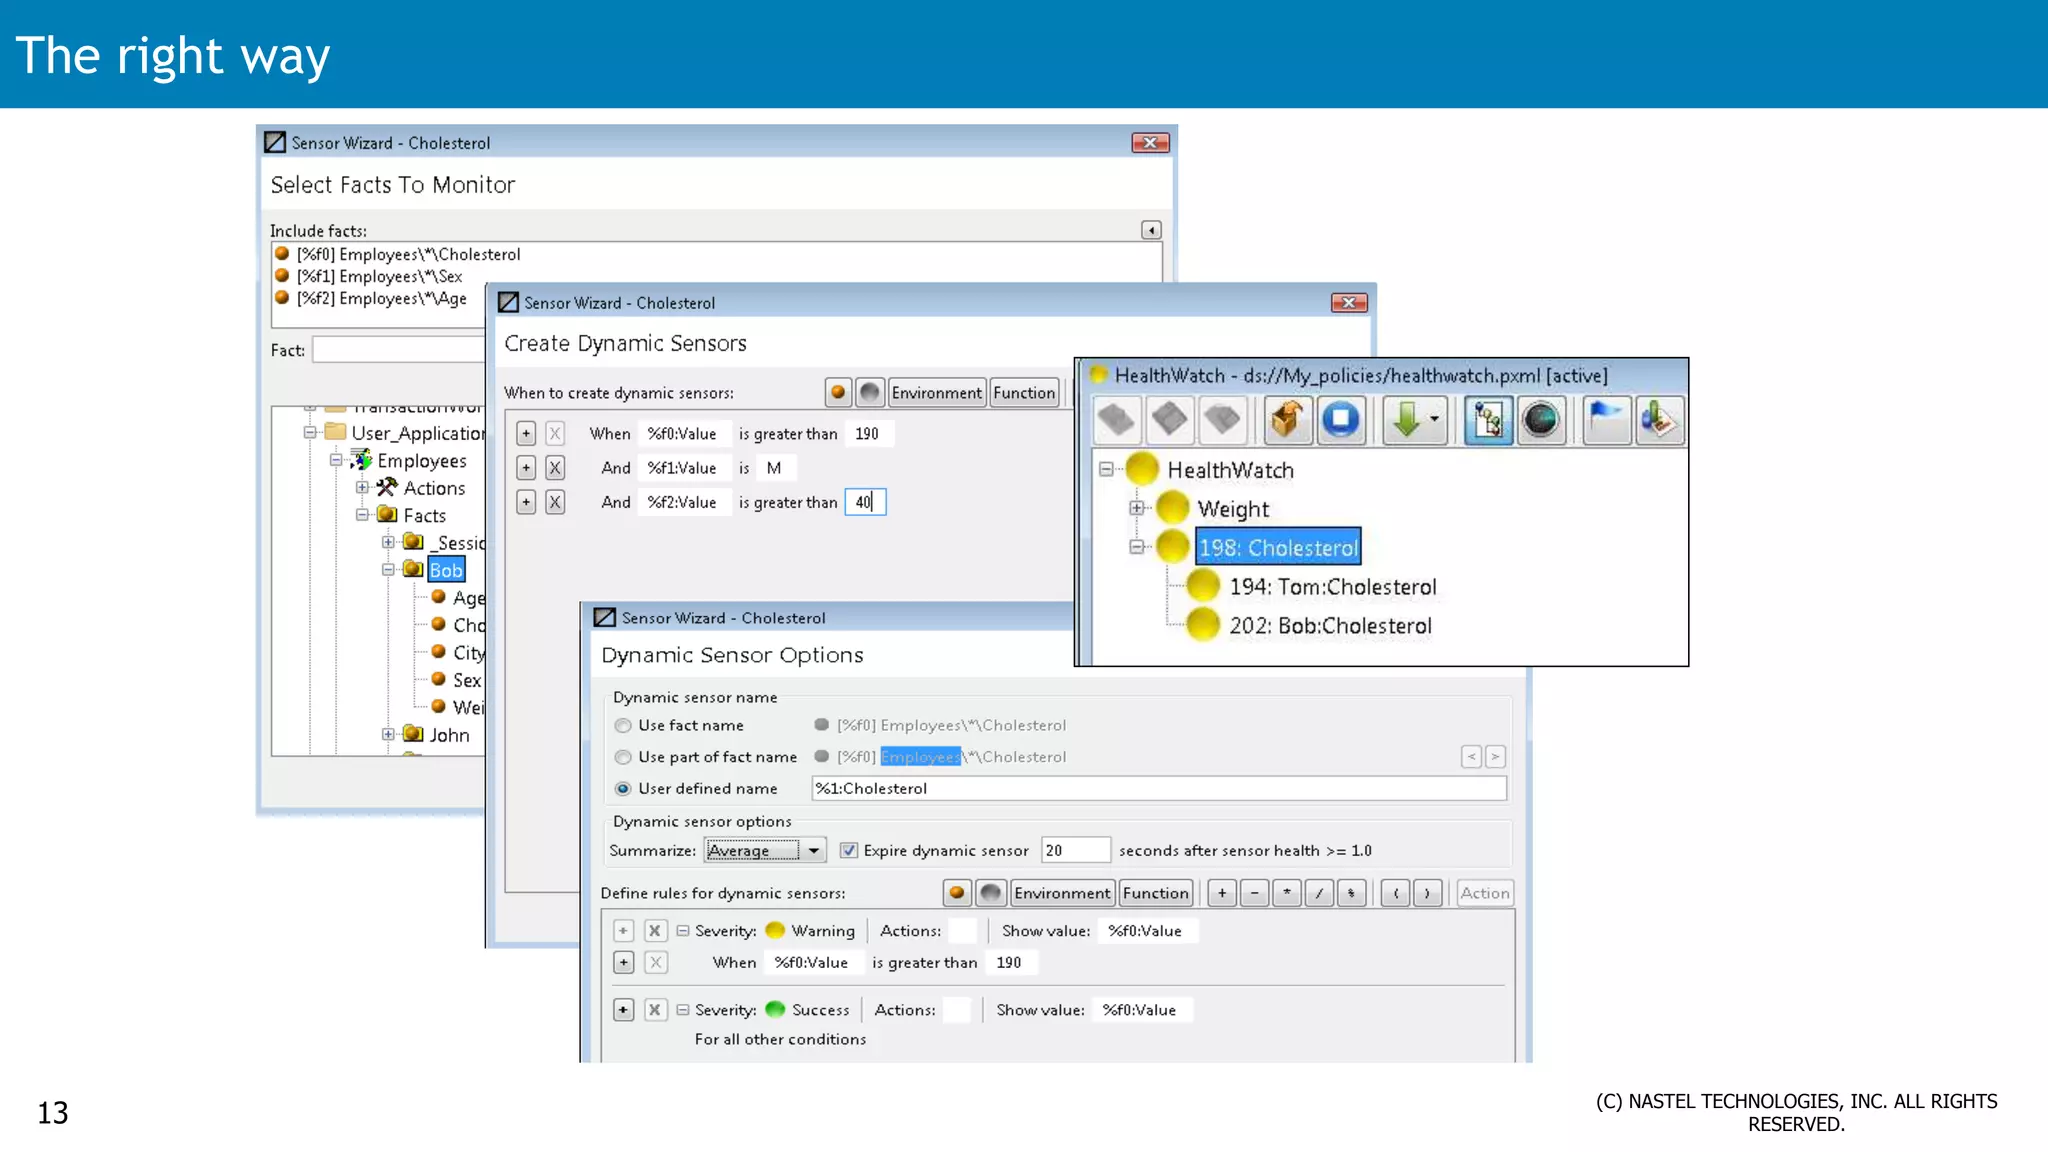Image resolution: width=2048 pixels, height=1152 pixels.
Task: Click the Environment button in Create Dynamic Sensors
Action: pos(936,393)
